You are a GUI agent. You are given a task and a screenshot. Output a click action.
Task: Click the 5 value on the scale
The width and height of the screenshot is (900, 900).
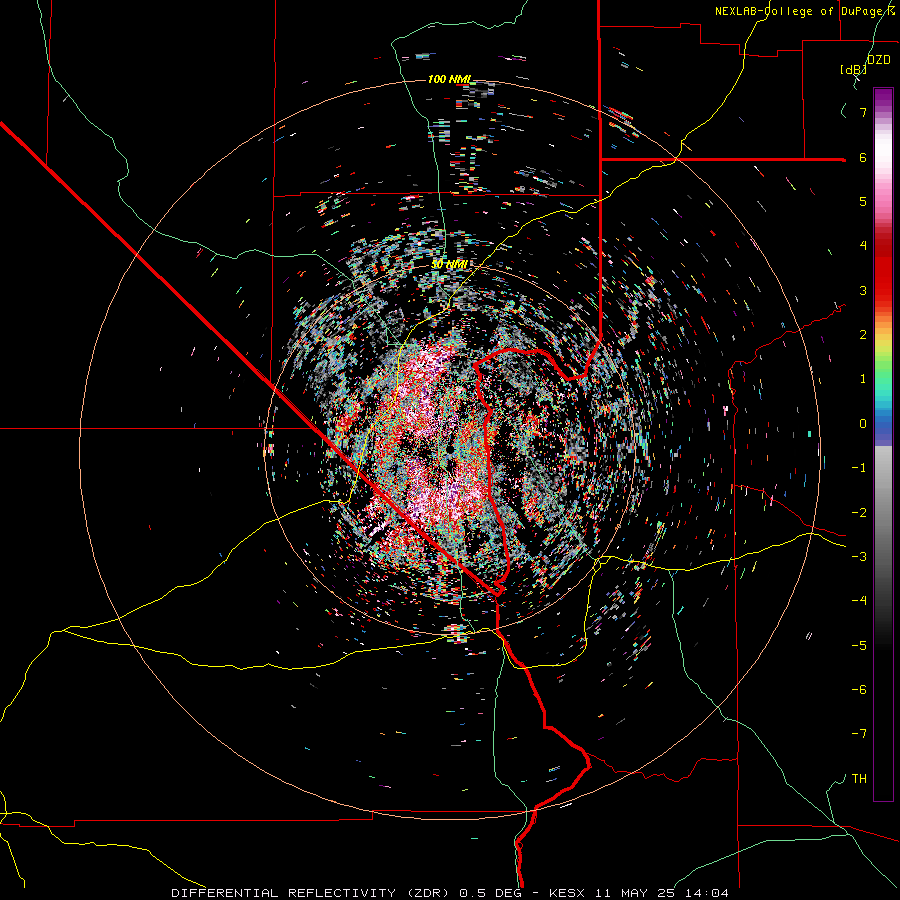coord(863,201)
